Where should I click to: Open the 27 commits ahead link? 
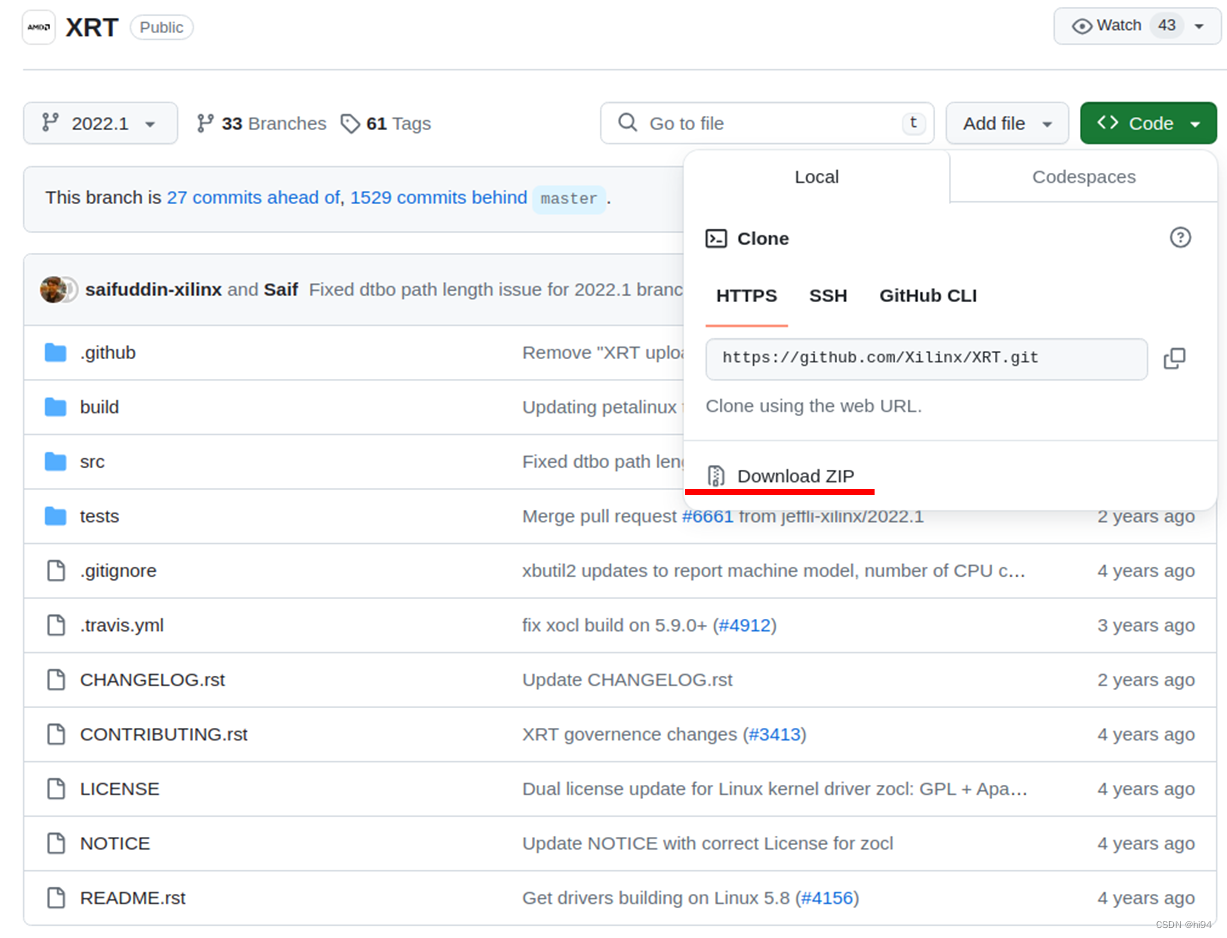[x=253, y=198]
